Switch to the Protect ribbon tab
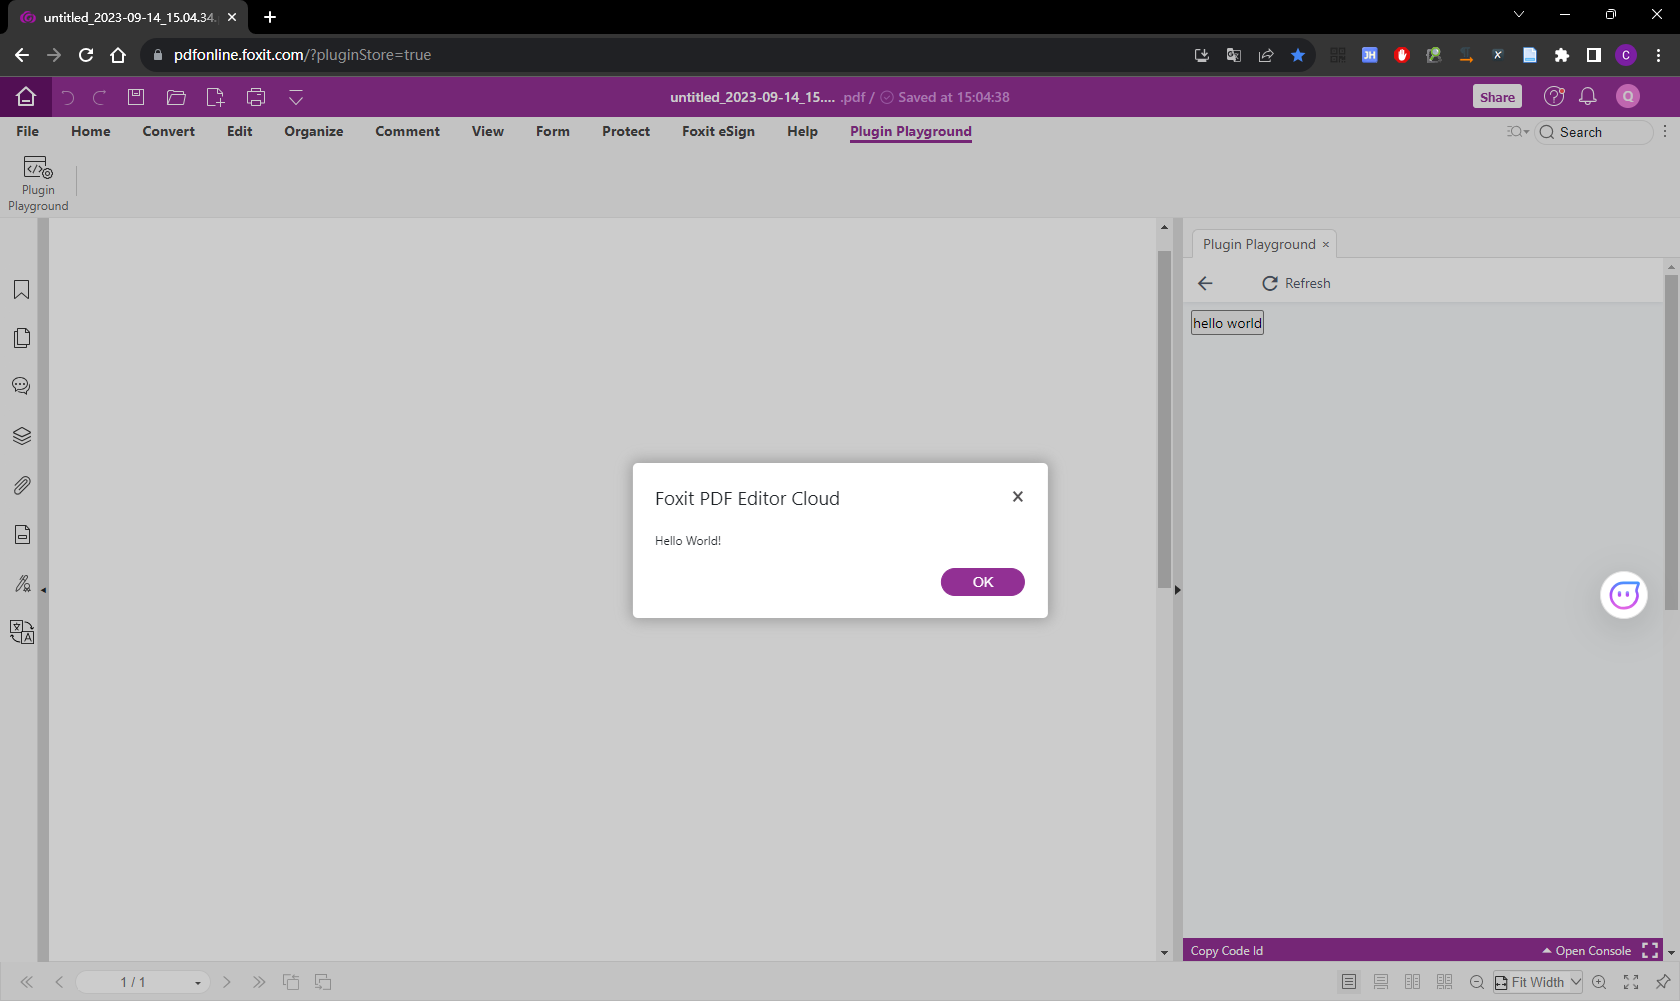Image resolution: width=1680 pixels, height=1001 pixels. point(625,131)
